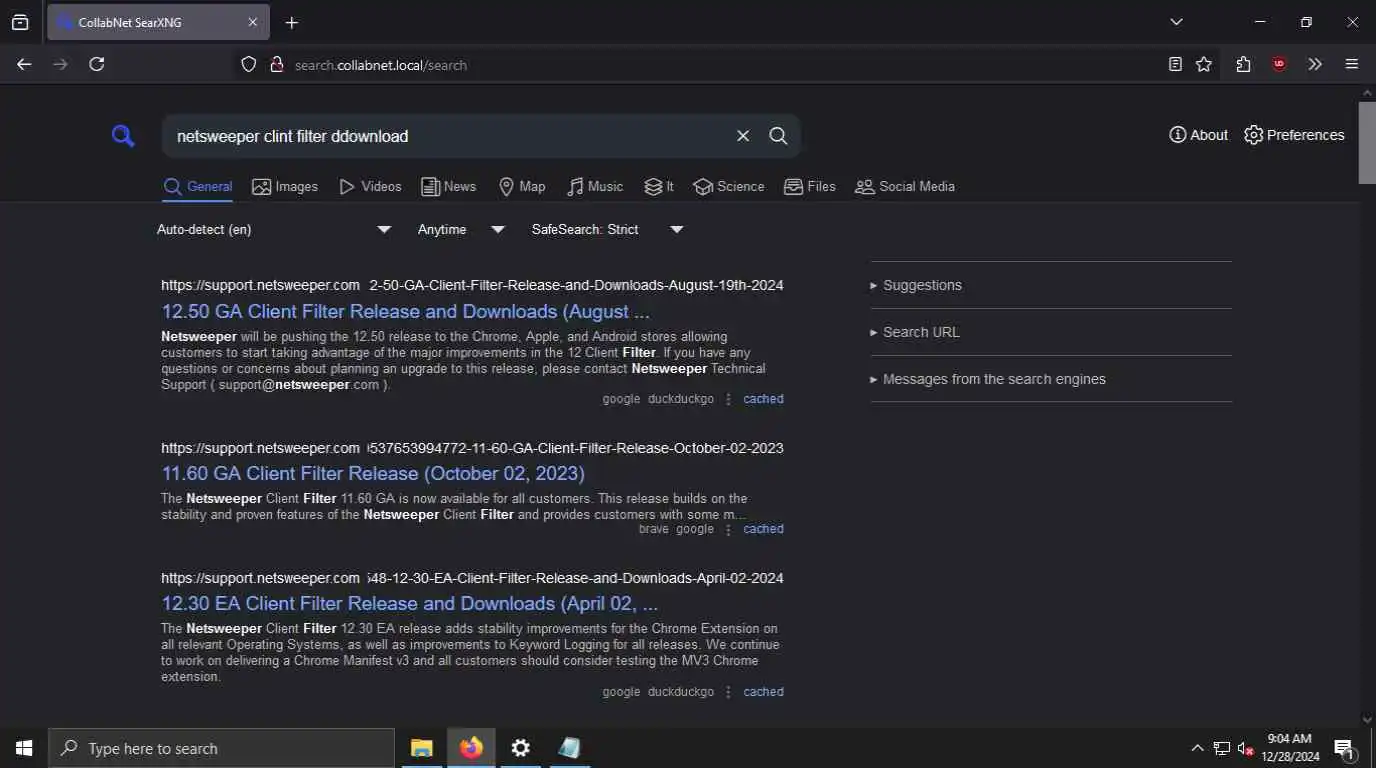Open the Auto-detect (en) language dropdown
This screenshot has height=768, width=1376.
click(274, 230)
